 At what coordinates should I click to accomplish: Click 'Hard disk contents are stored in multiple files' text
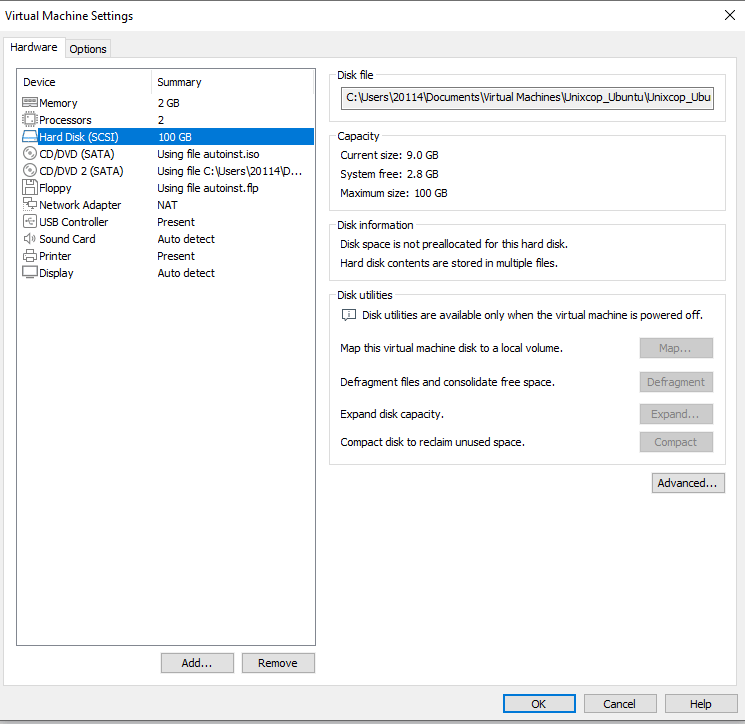(449, 263)
